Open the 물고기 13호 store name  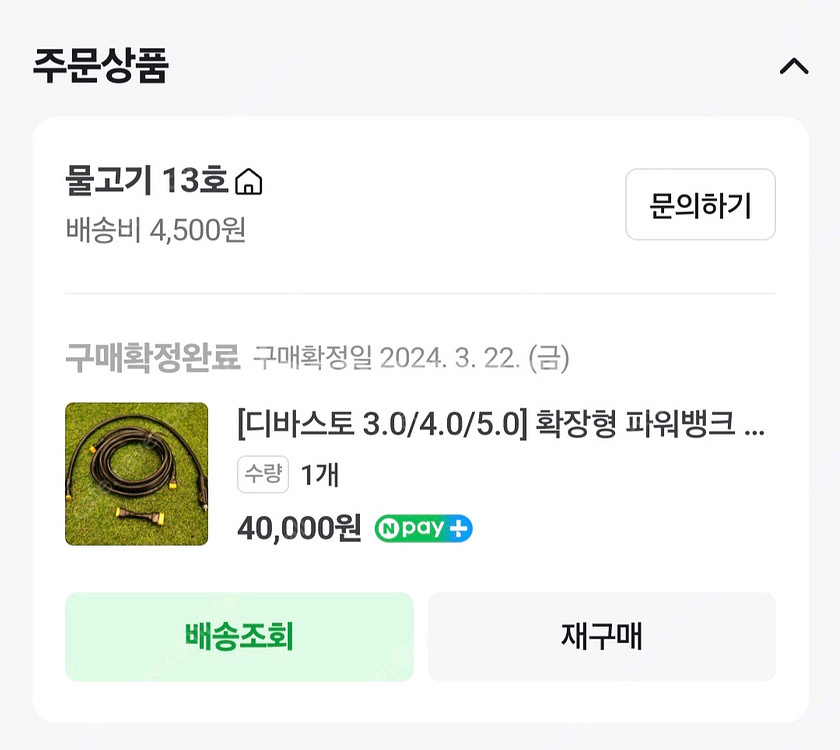point(147,181)
